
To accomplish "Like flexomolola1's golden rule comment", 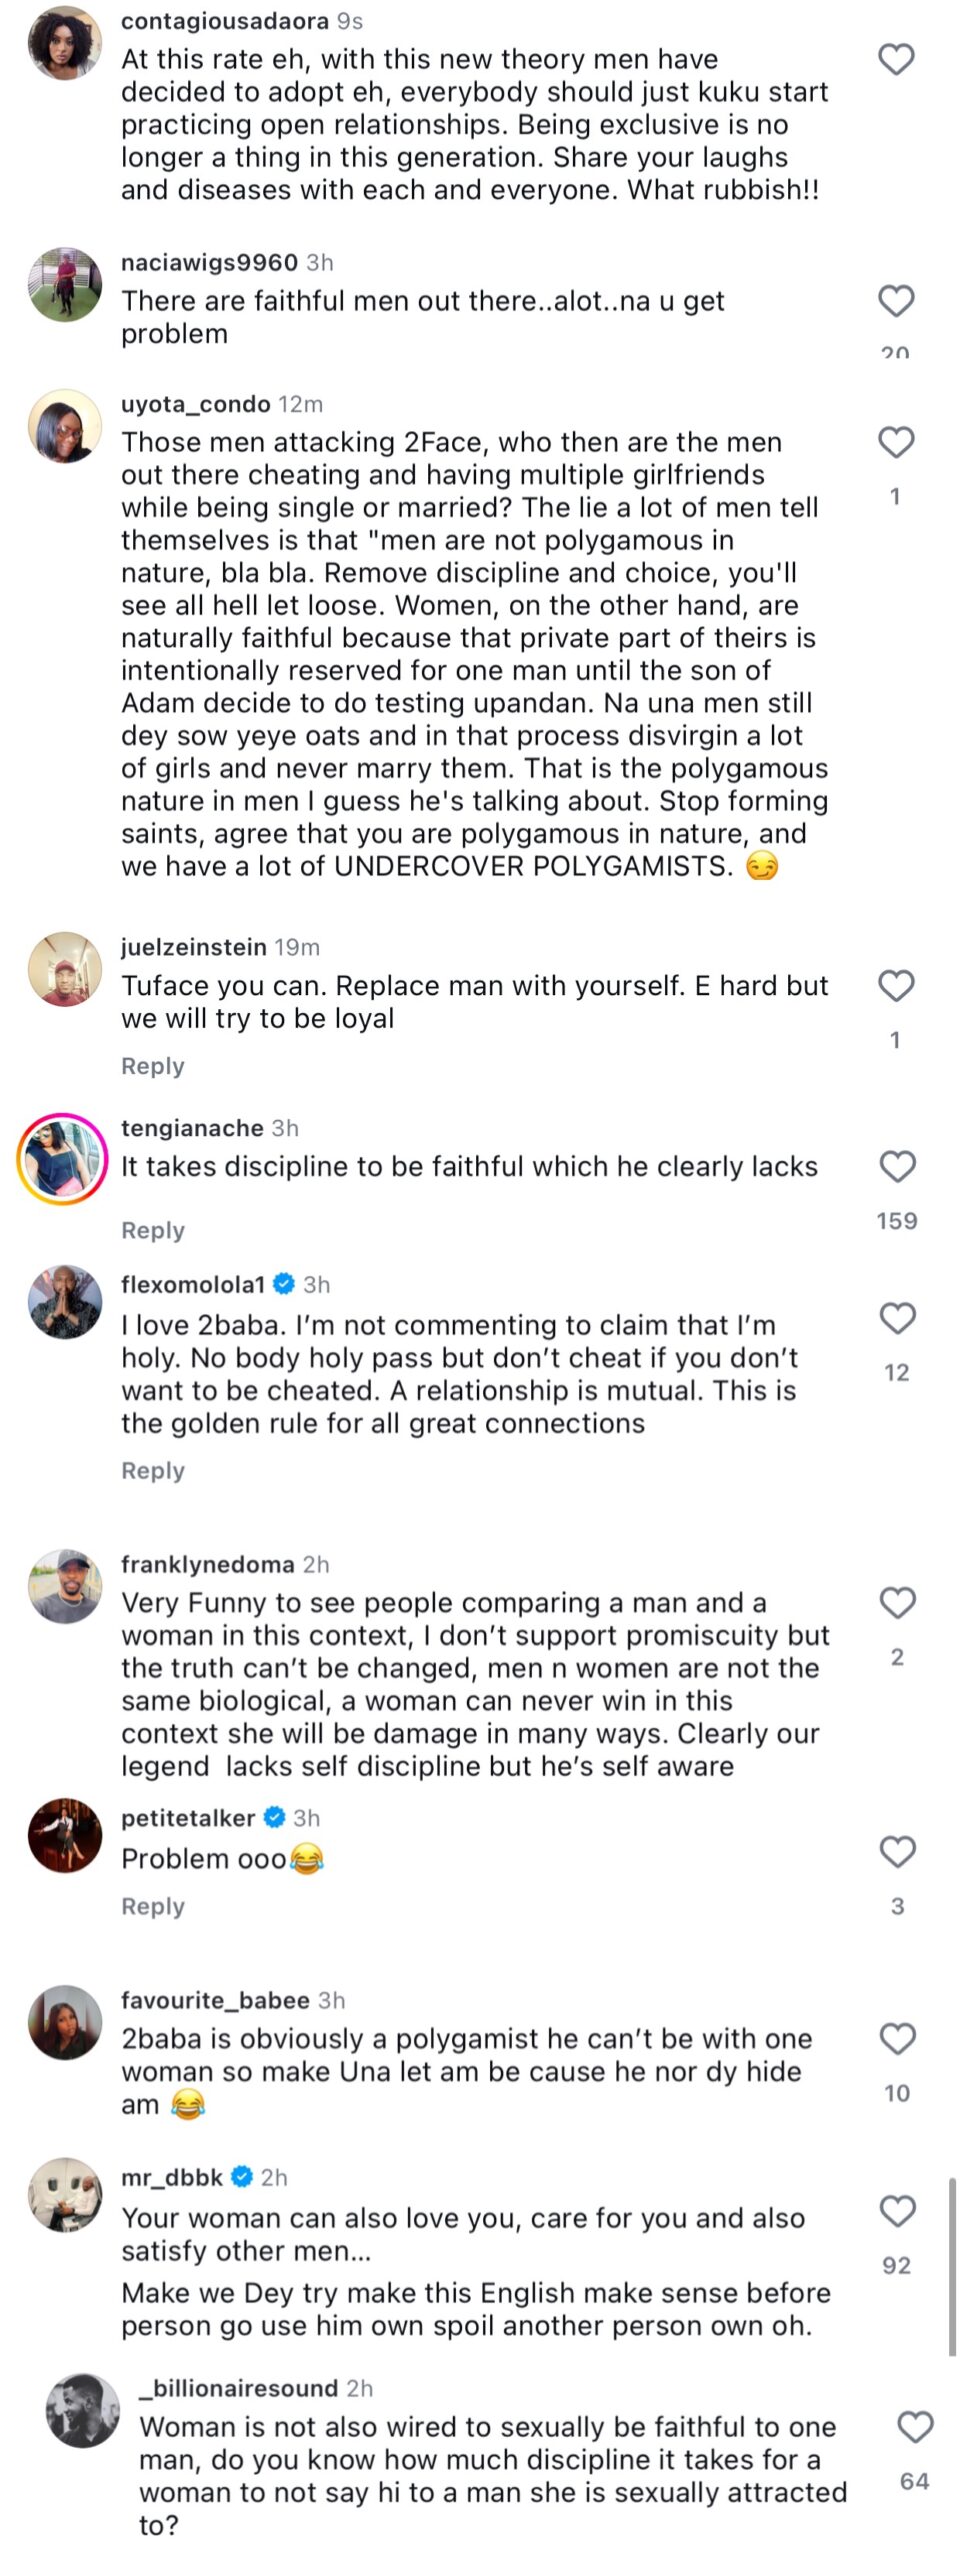I will [x=897, y=1318].
